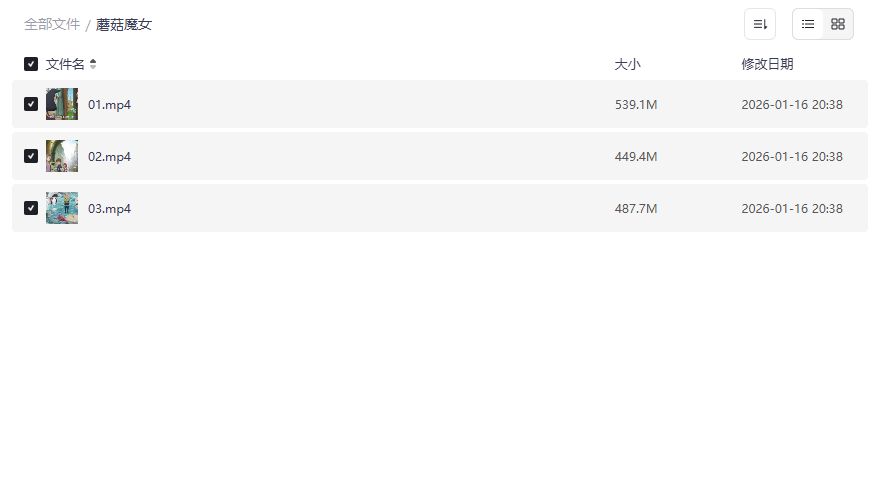Image resolution: width=878 pixels, height=495 pixels.
Task: Uncheck the 01.mp4 checkbox
Action: (x=31, y=104)
